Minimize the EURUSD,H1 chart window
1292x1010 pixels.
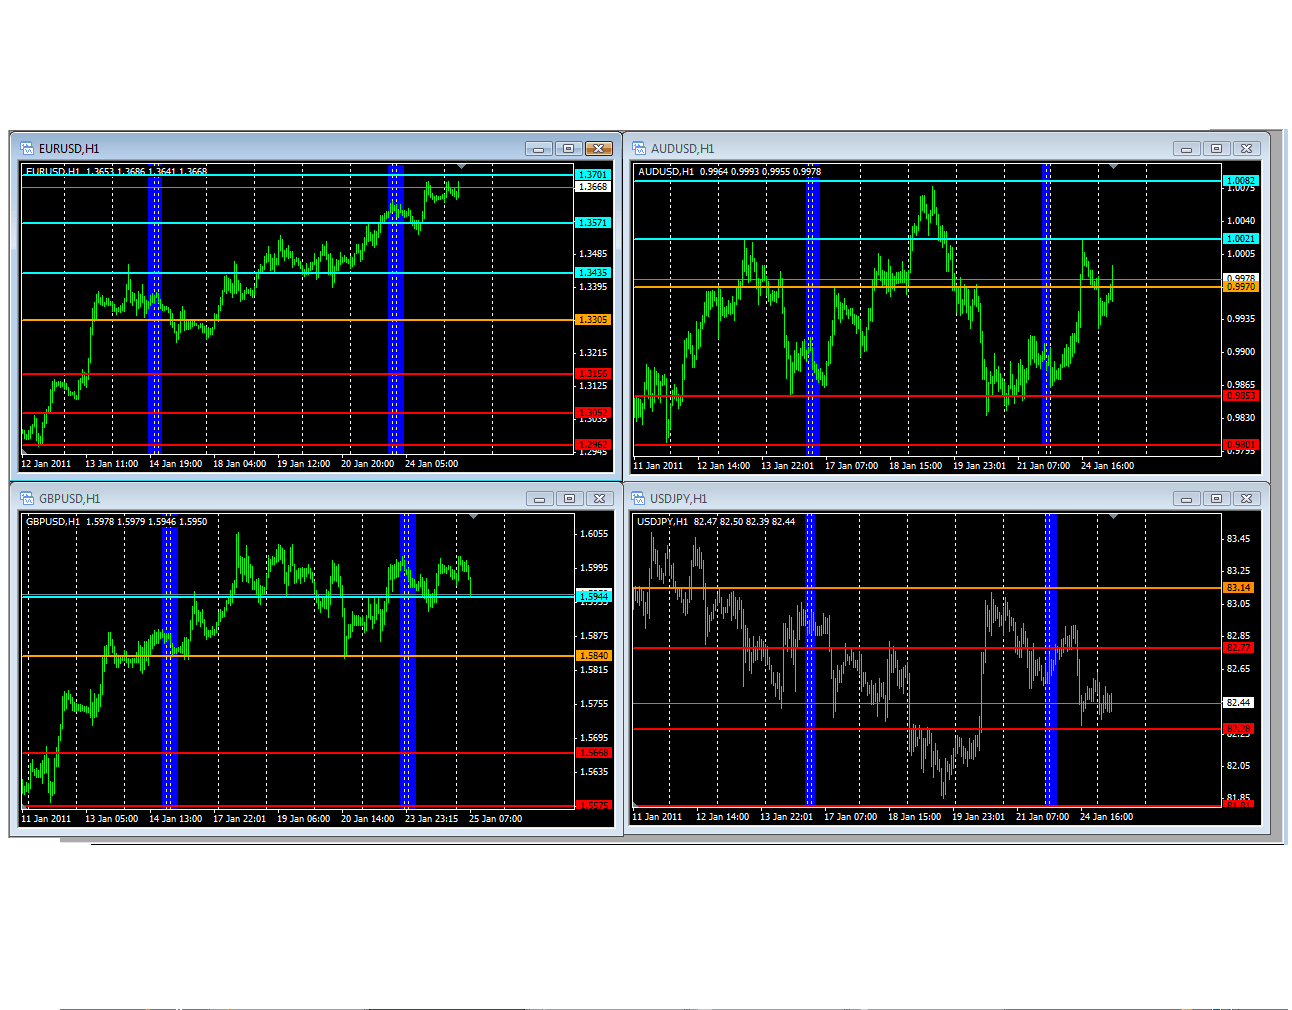pyautogui.click(x=539, y=148)
